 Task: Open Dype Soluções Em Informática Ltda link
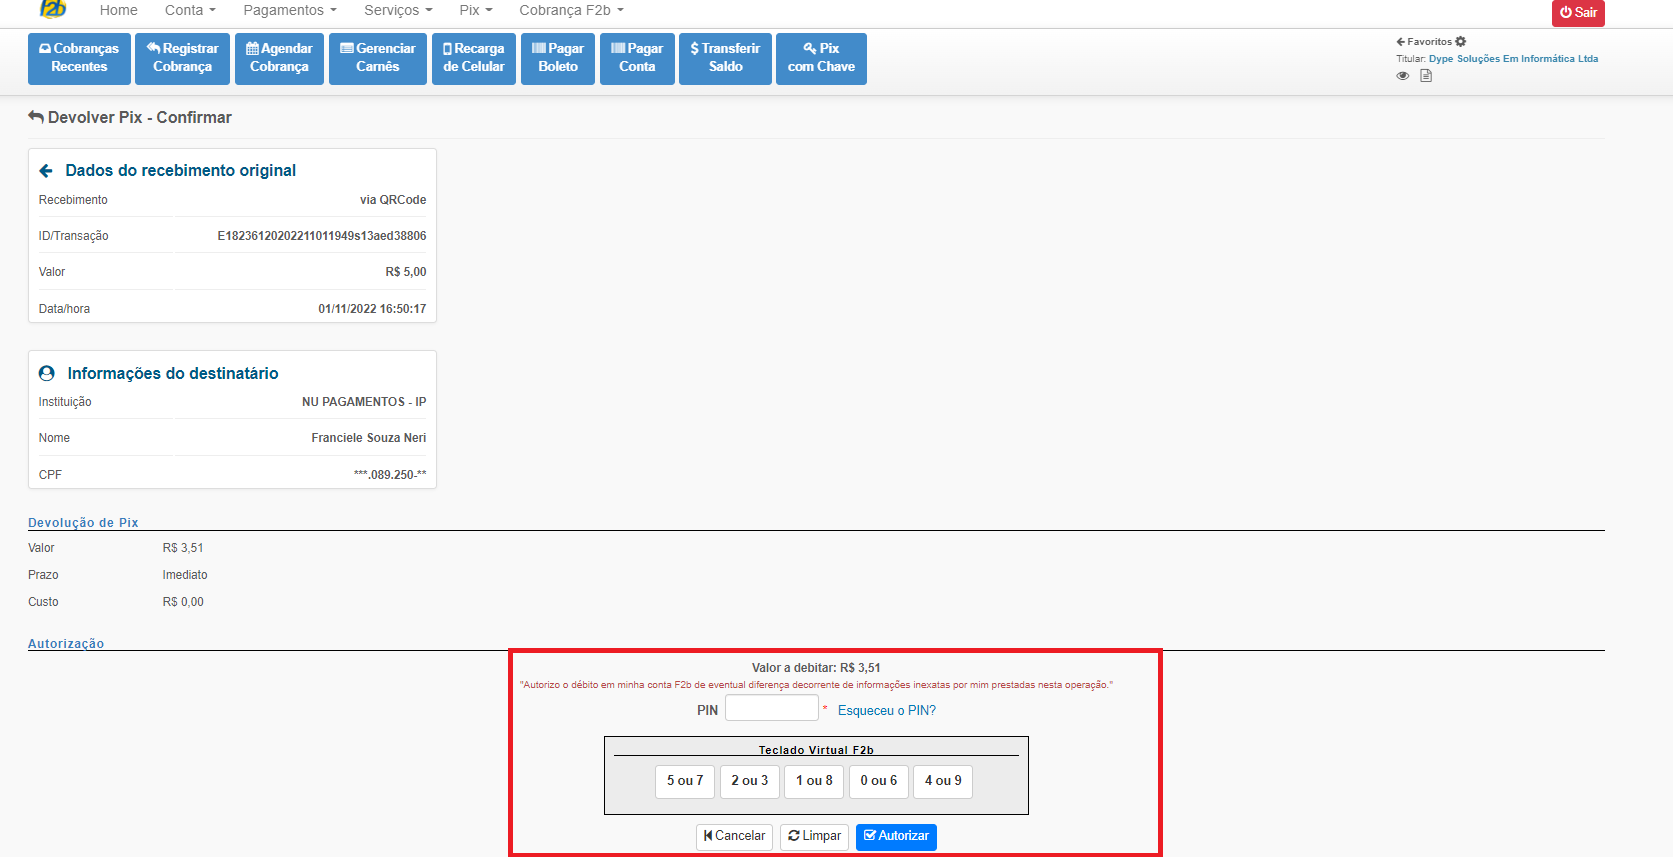point(1513,59)
